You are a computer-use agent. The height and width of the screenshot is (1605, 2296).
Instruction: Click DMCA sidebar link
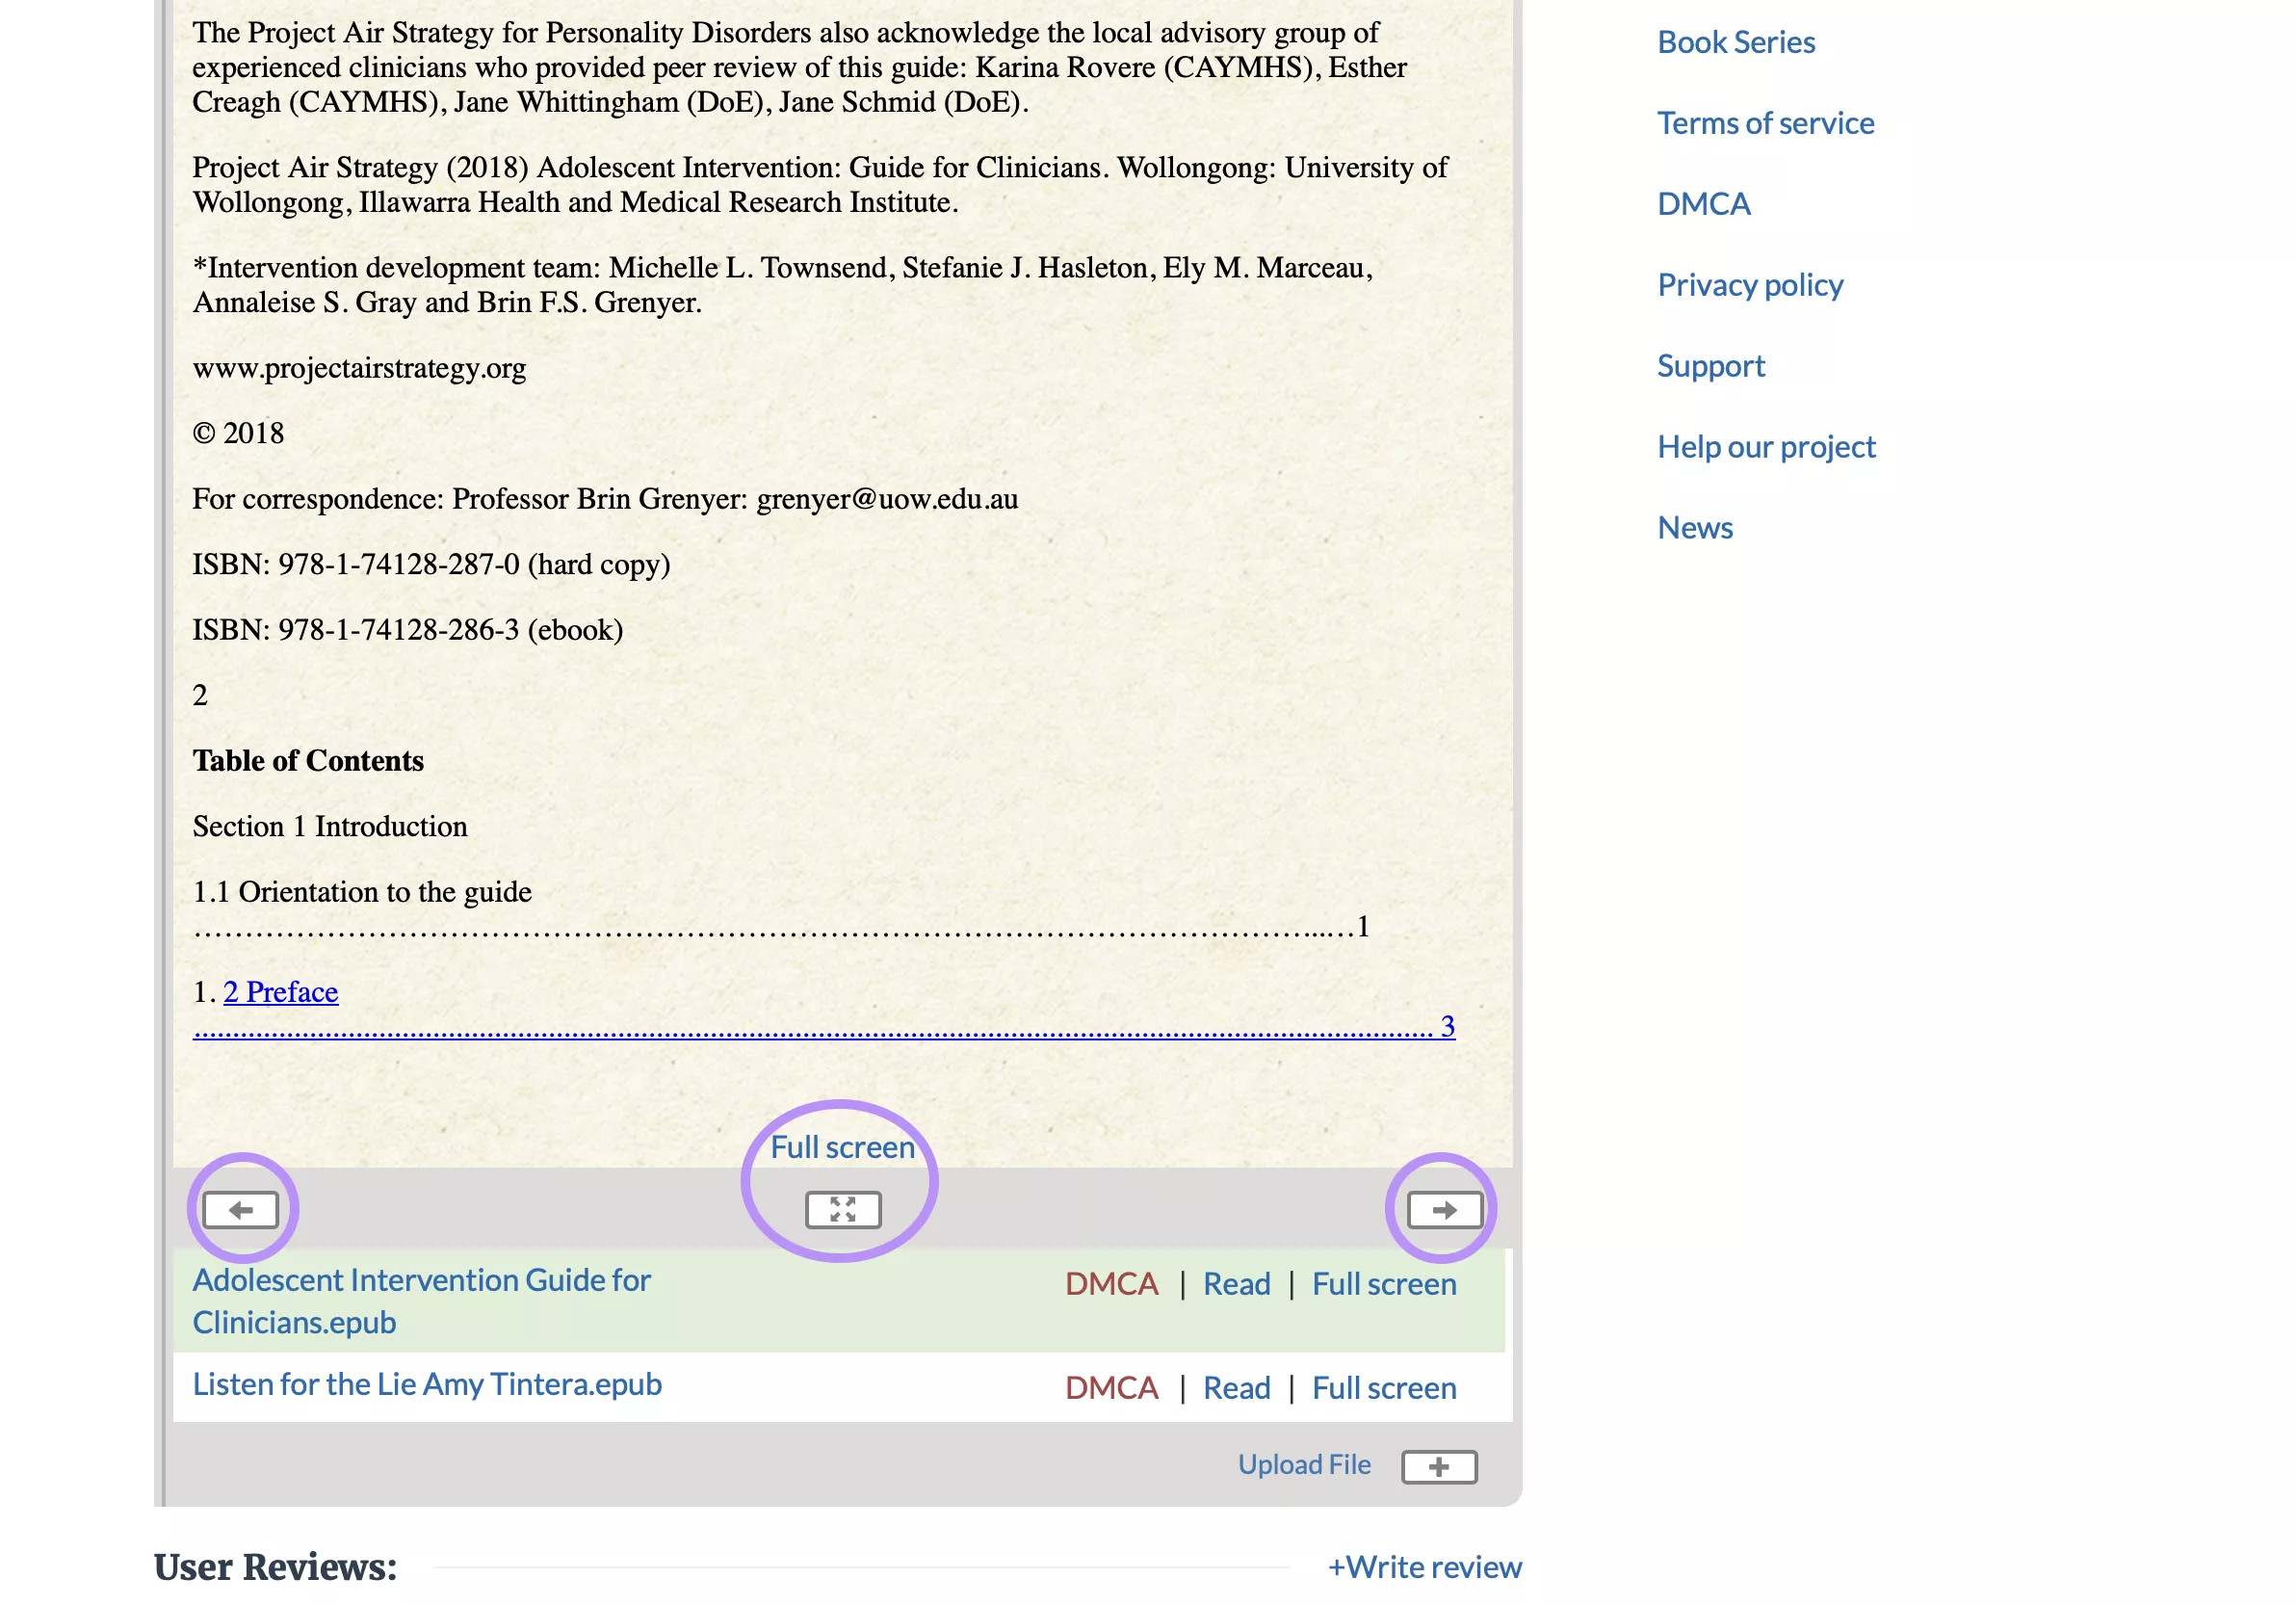pos(1705,202)
